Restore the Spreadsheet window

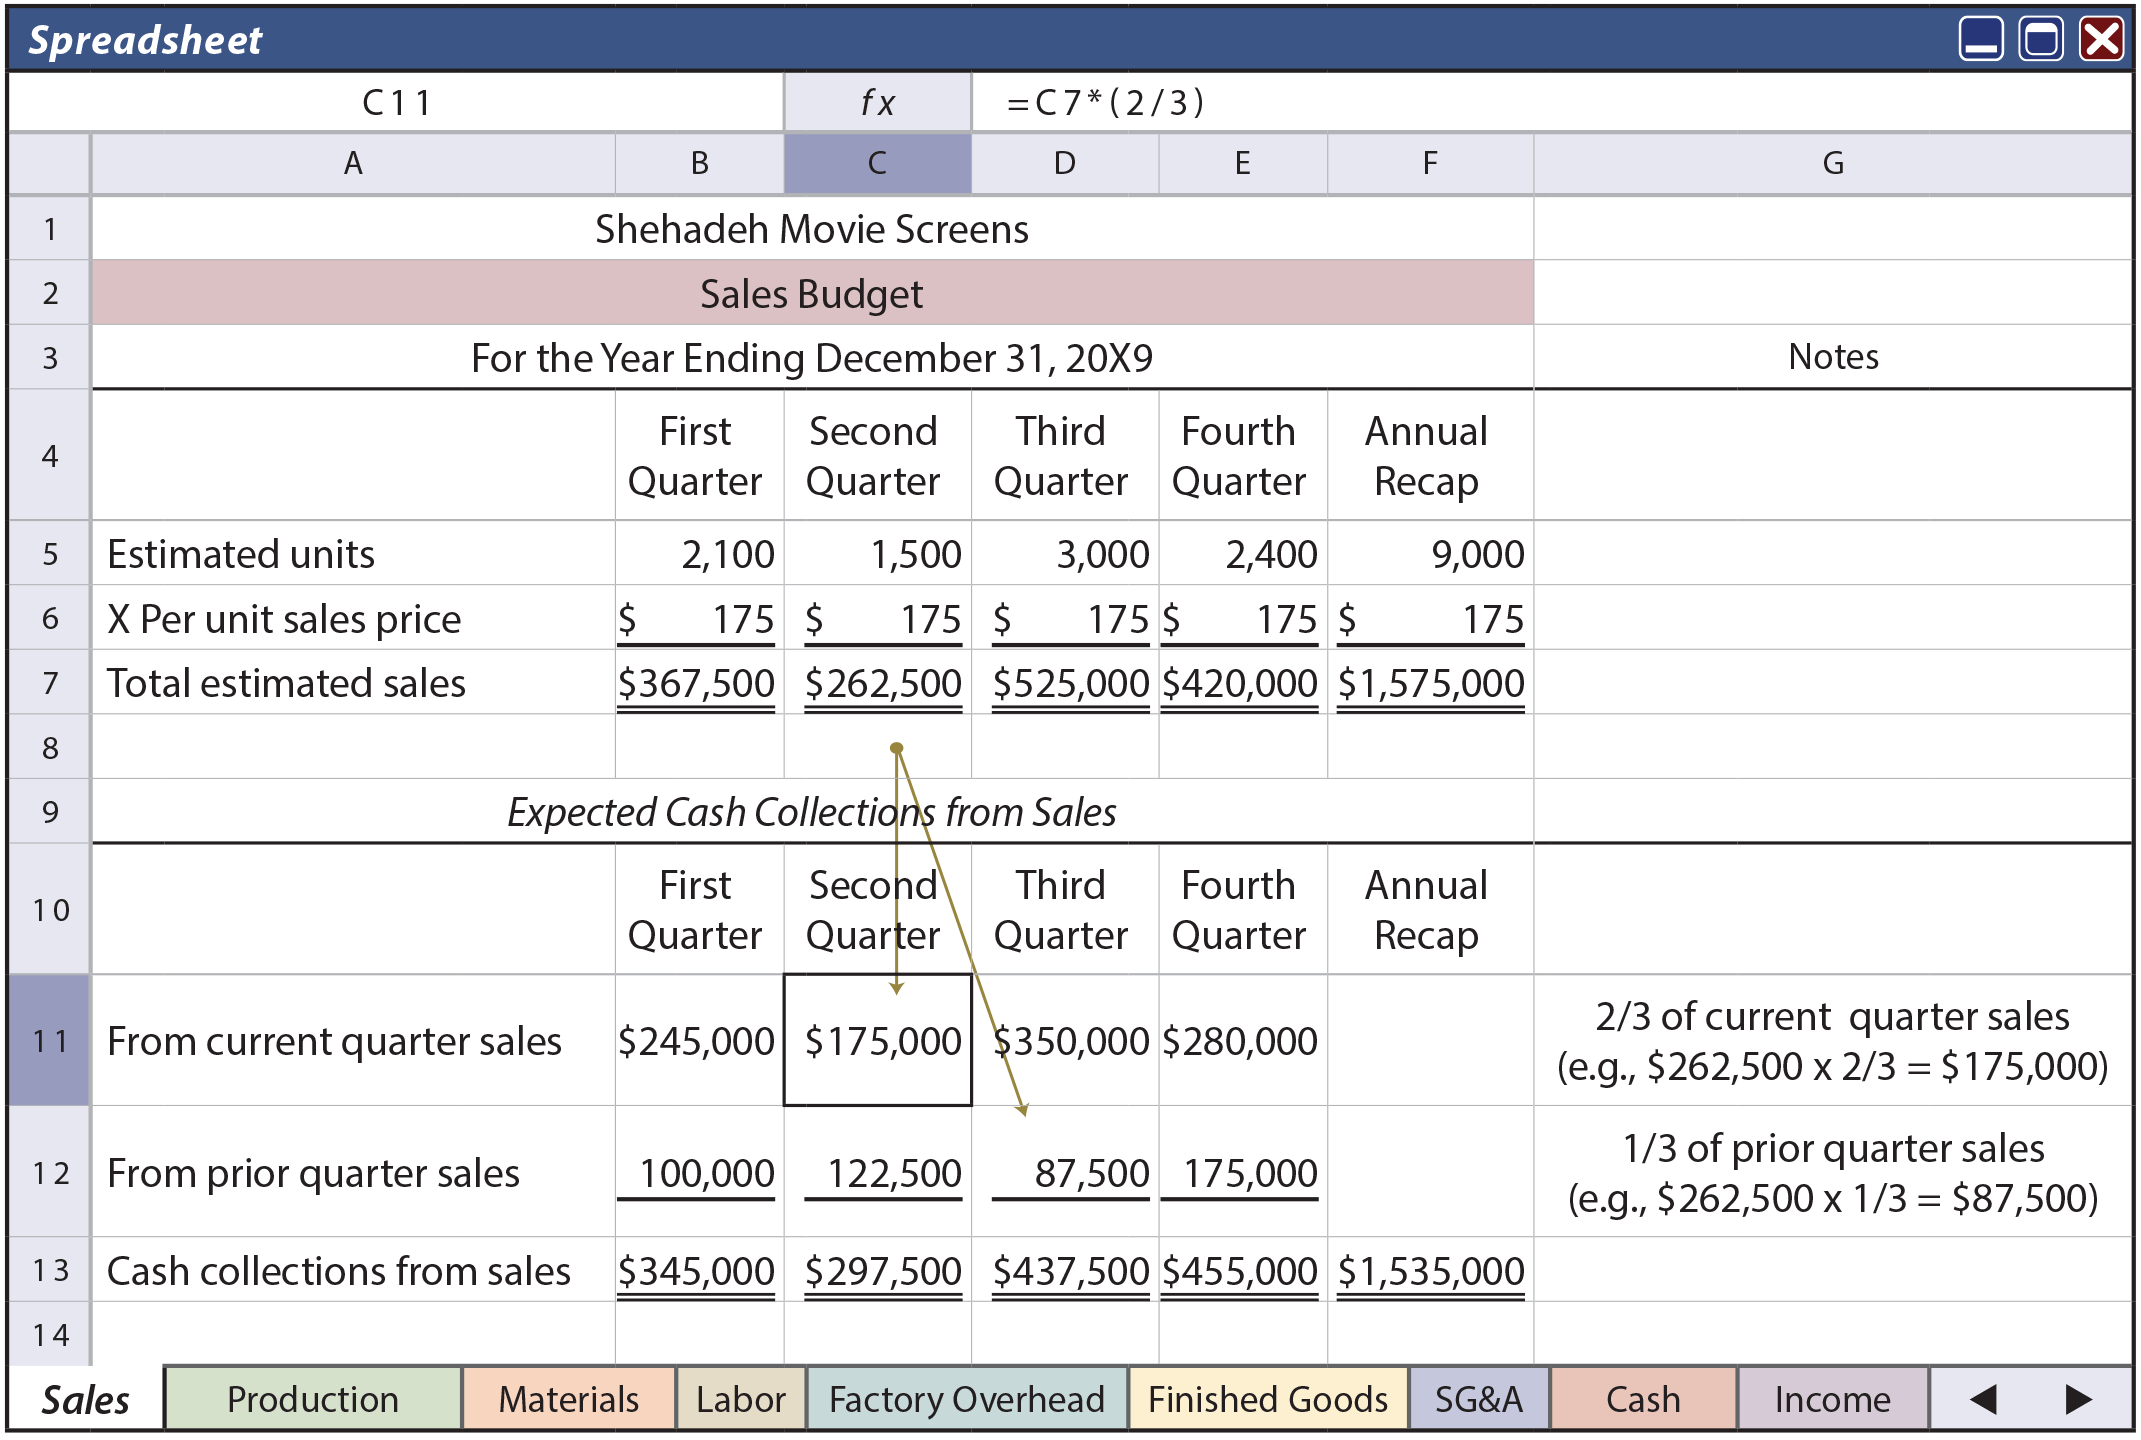[2039, 40]
